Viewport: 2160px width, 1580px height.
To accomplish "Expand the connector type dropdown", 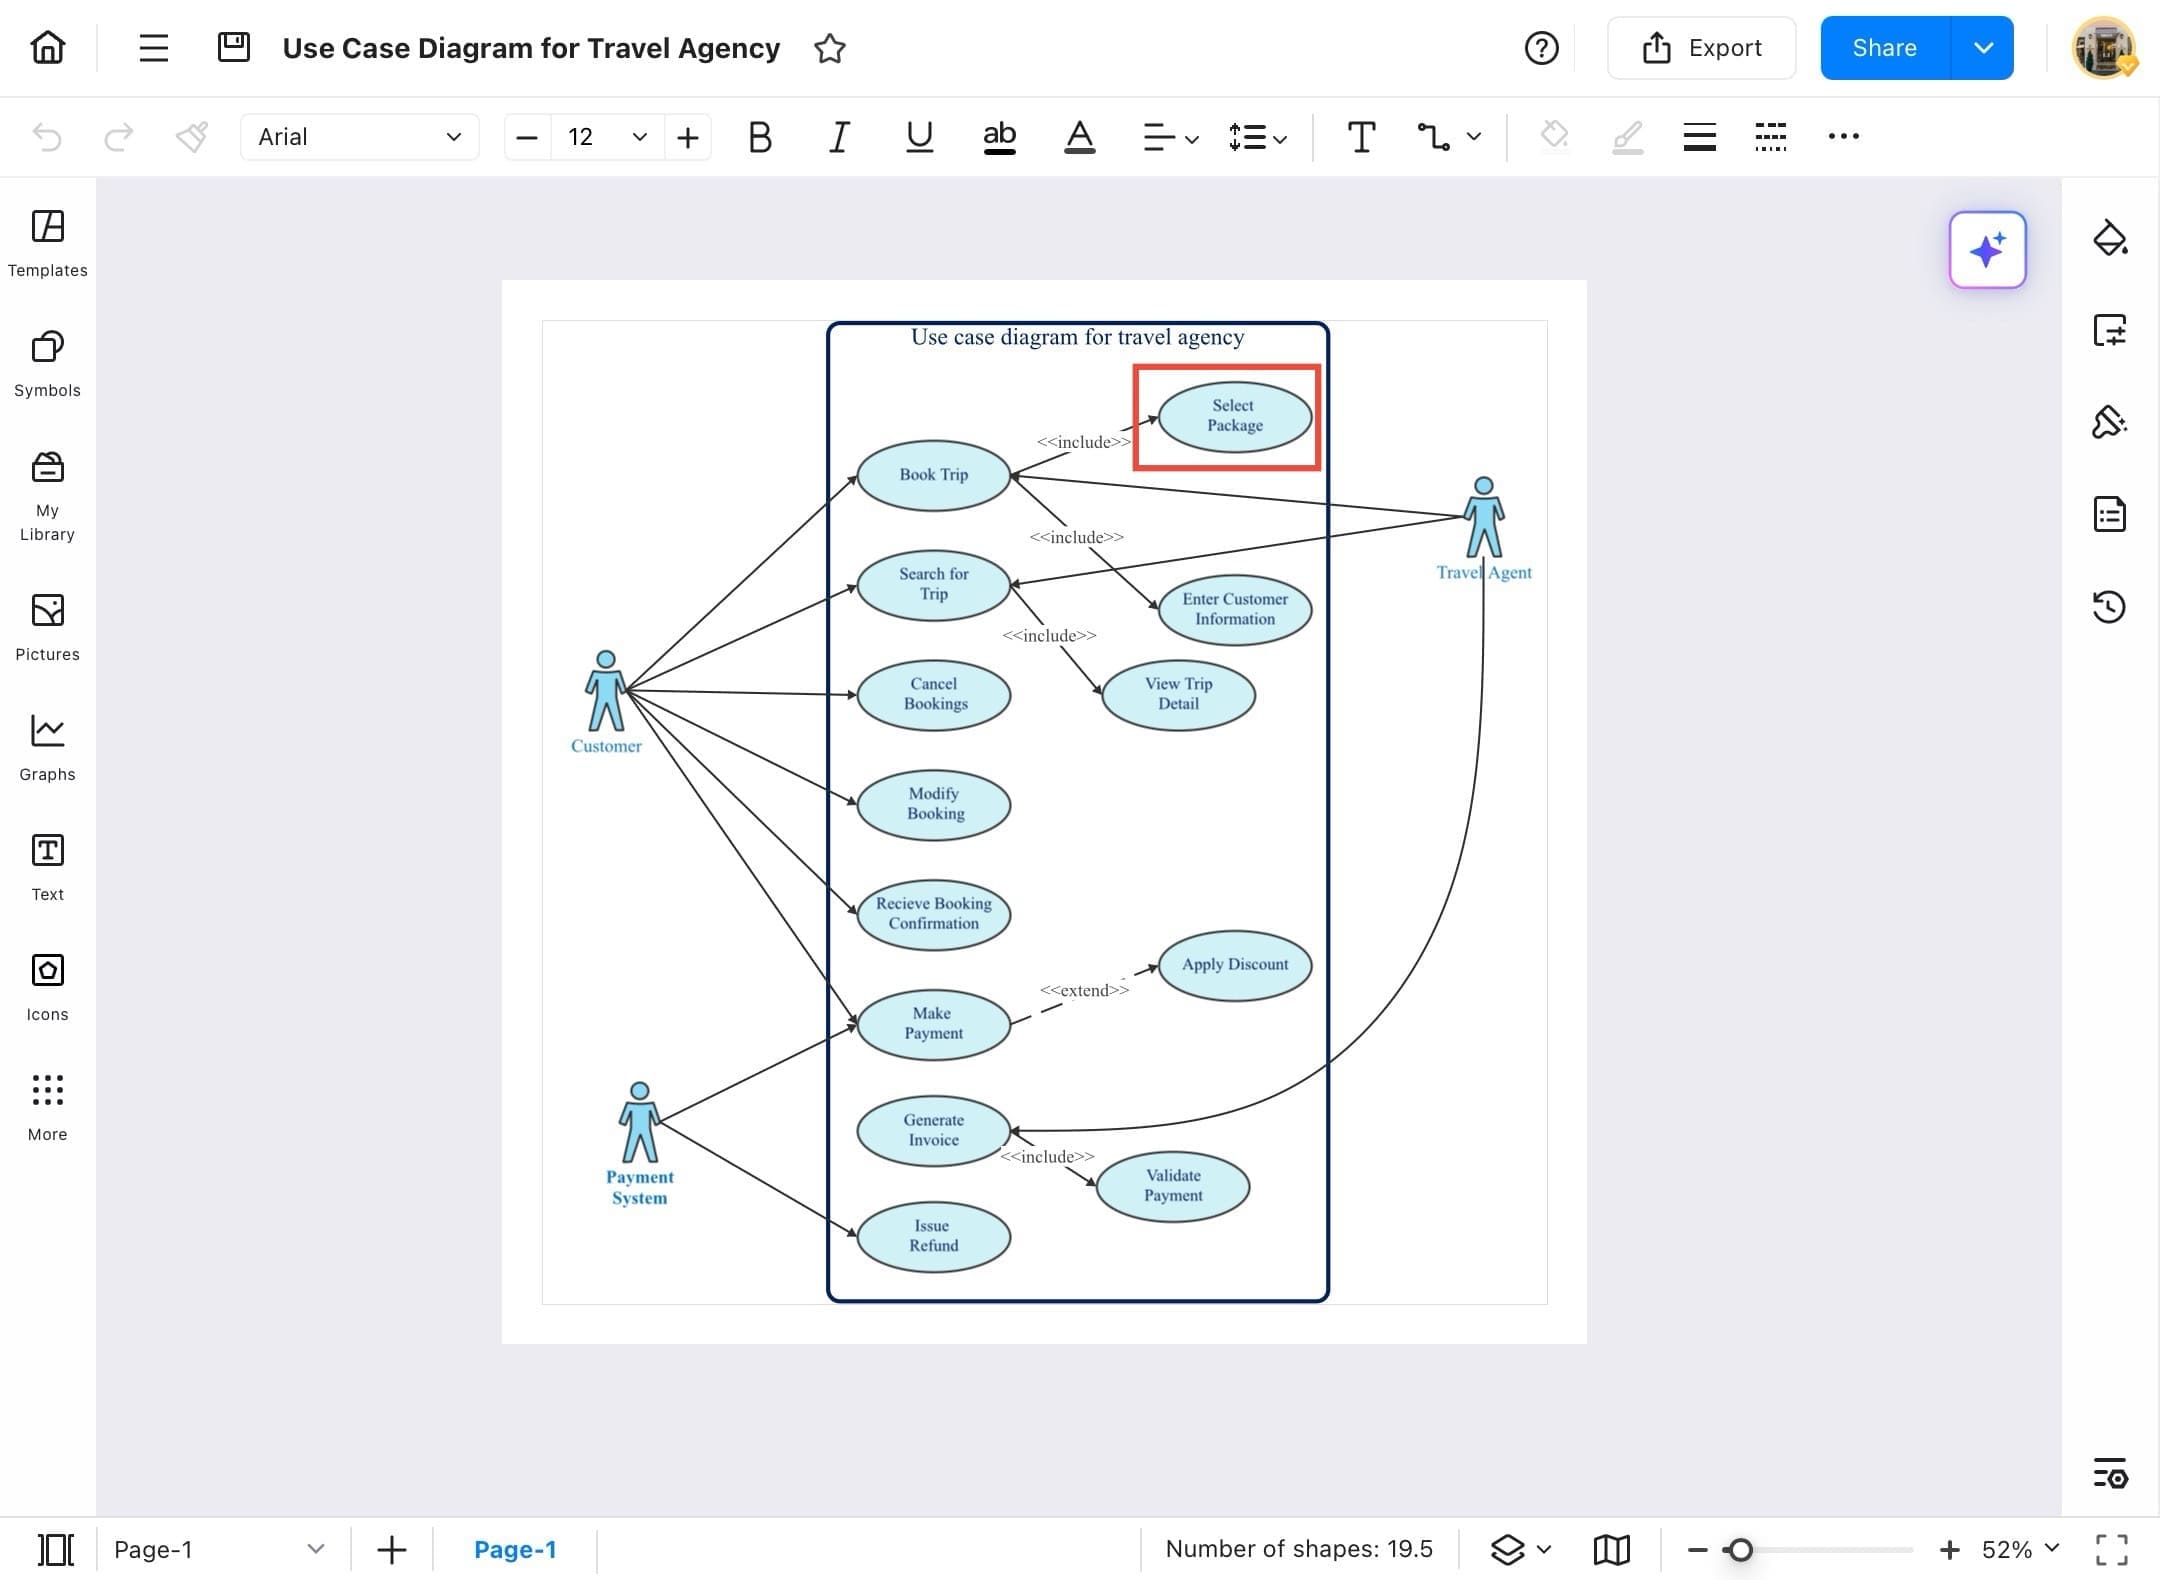I will tap(1472, 137).
